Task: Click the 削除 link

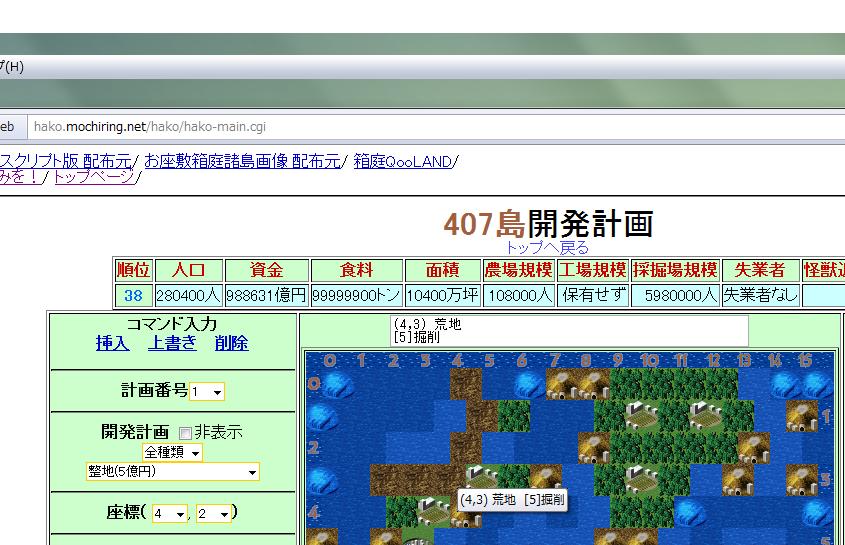Action: point(231,343)
